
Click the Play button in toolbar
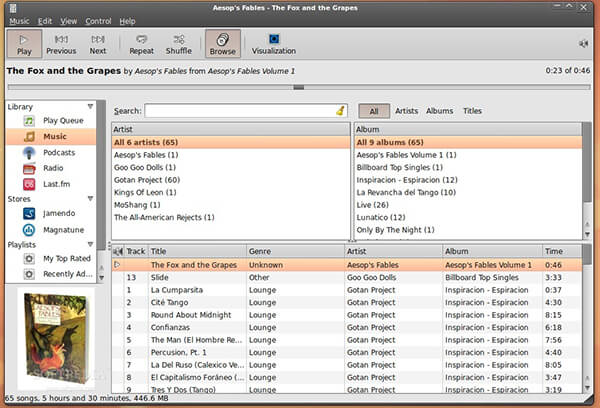tap(24, 44)
